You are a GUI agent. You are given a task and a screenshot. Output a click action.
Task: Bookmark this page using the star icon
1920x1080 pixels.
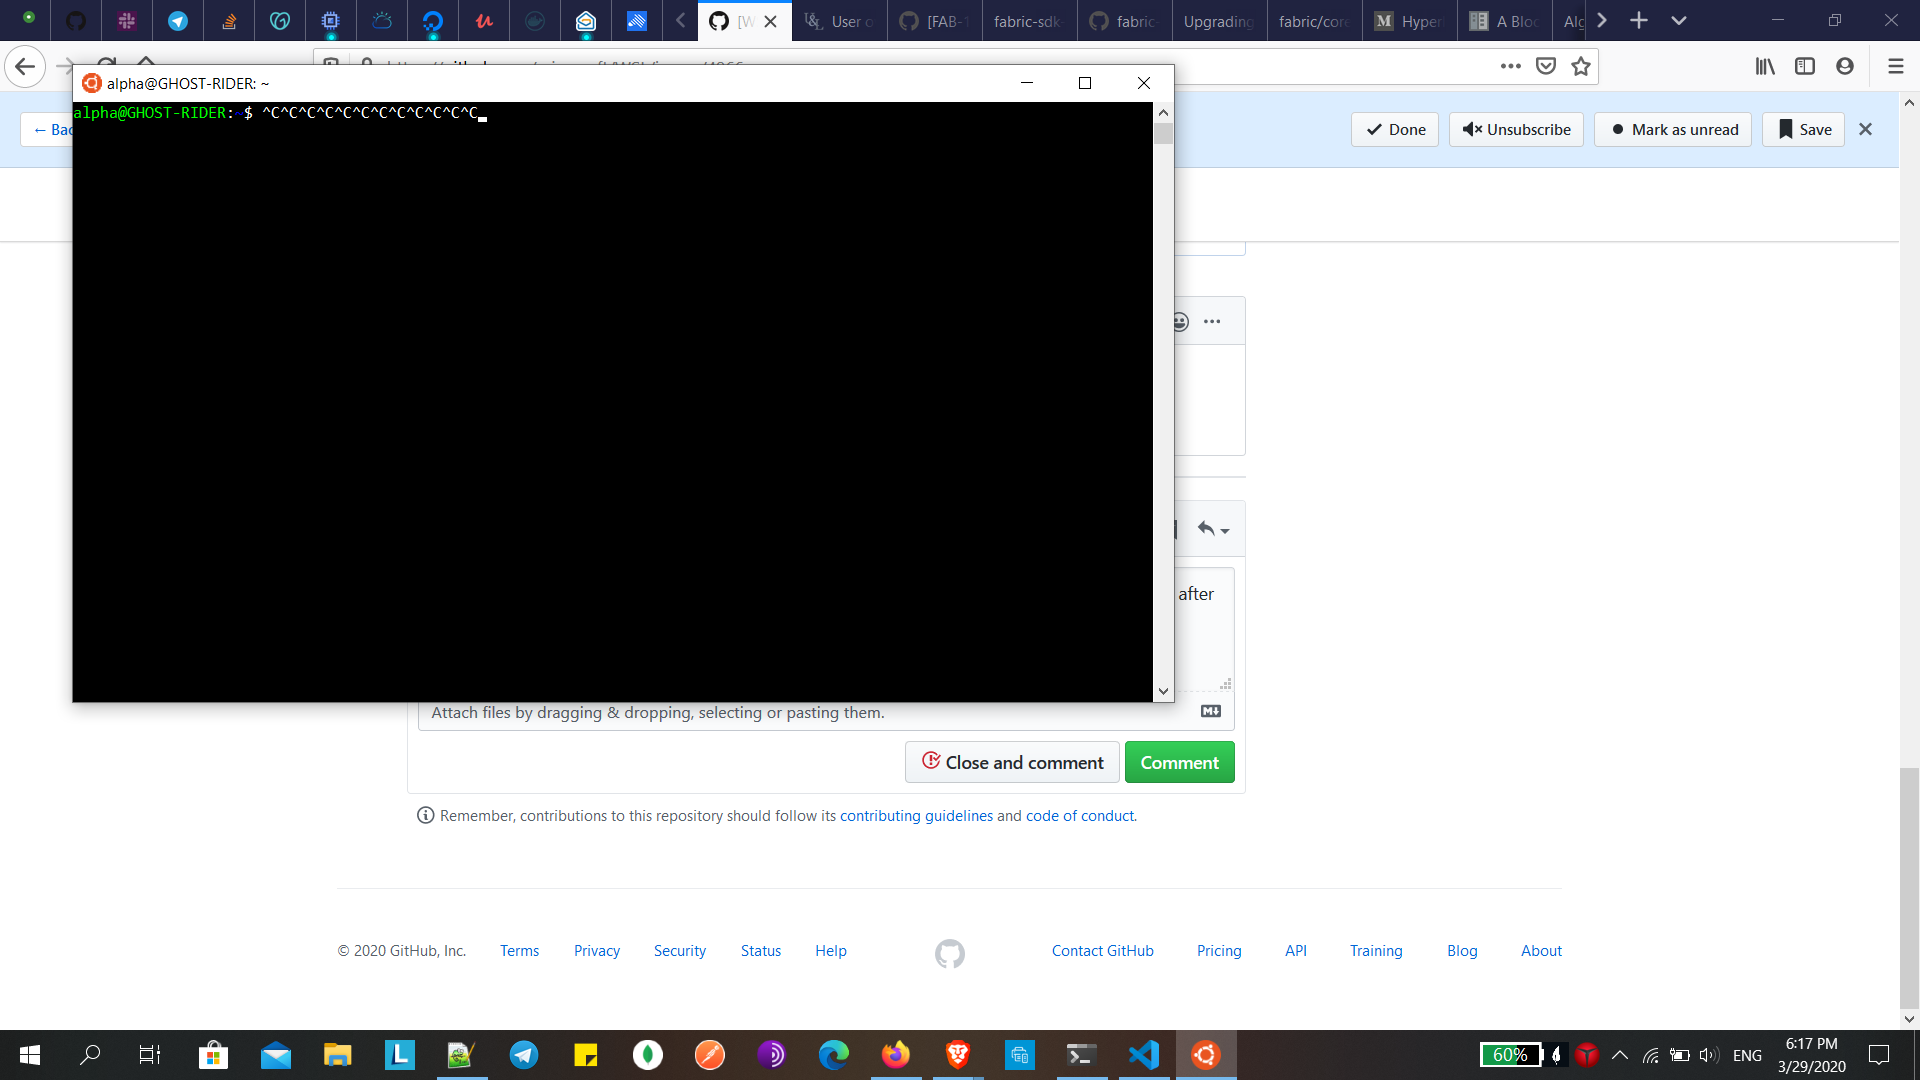pyautogui.click(x=1581, y=66)
